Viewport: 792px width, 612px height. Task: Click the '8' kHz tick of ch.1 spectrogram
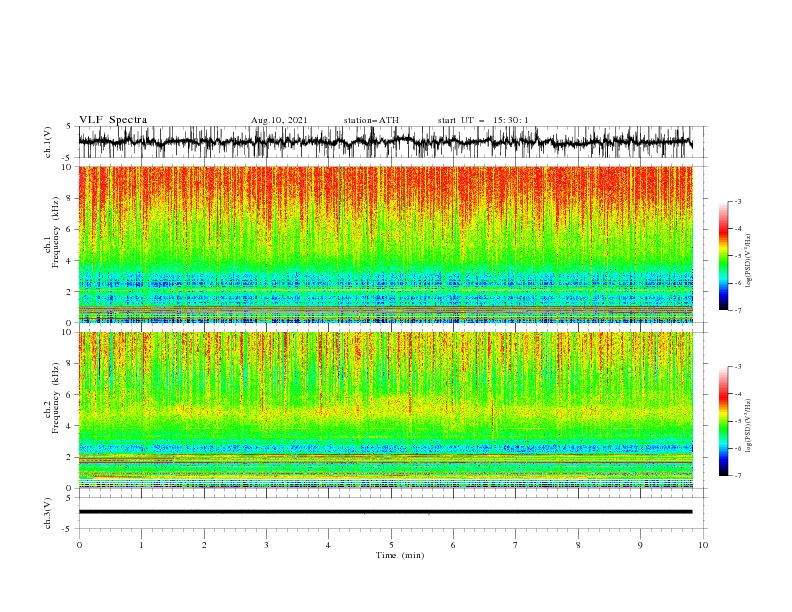point(71,198)
